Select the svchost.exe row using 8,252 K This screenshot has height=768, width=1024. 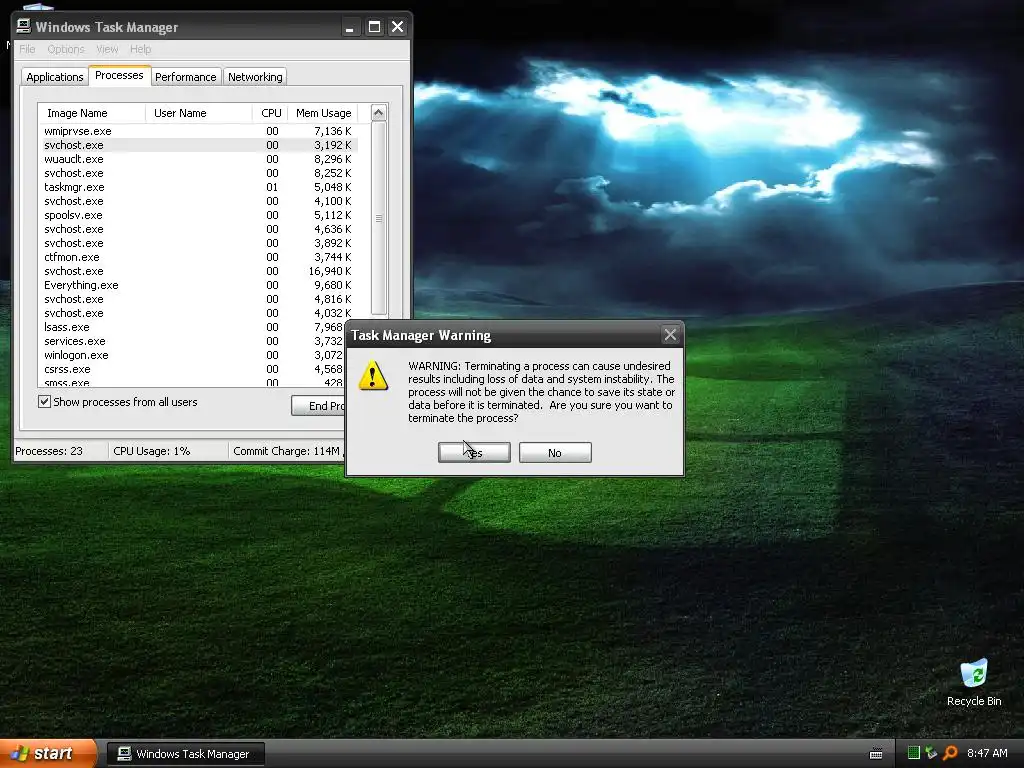coord(198,173)
